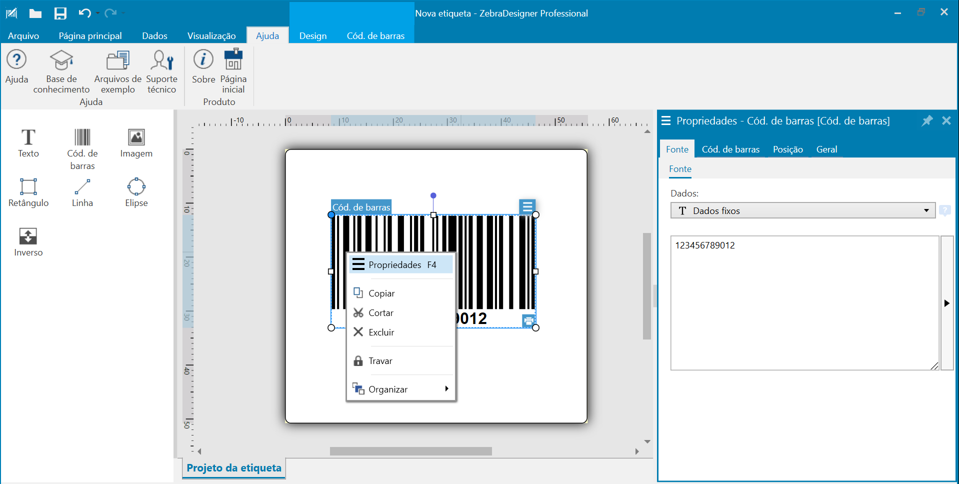Open the Arquivo menu
Viewport: 959px width, 484px height.
point(23,35)
